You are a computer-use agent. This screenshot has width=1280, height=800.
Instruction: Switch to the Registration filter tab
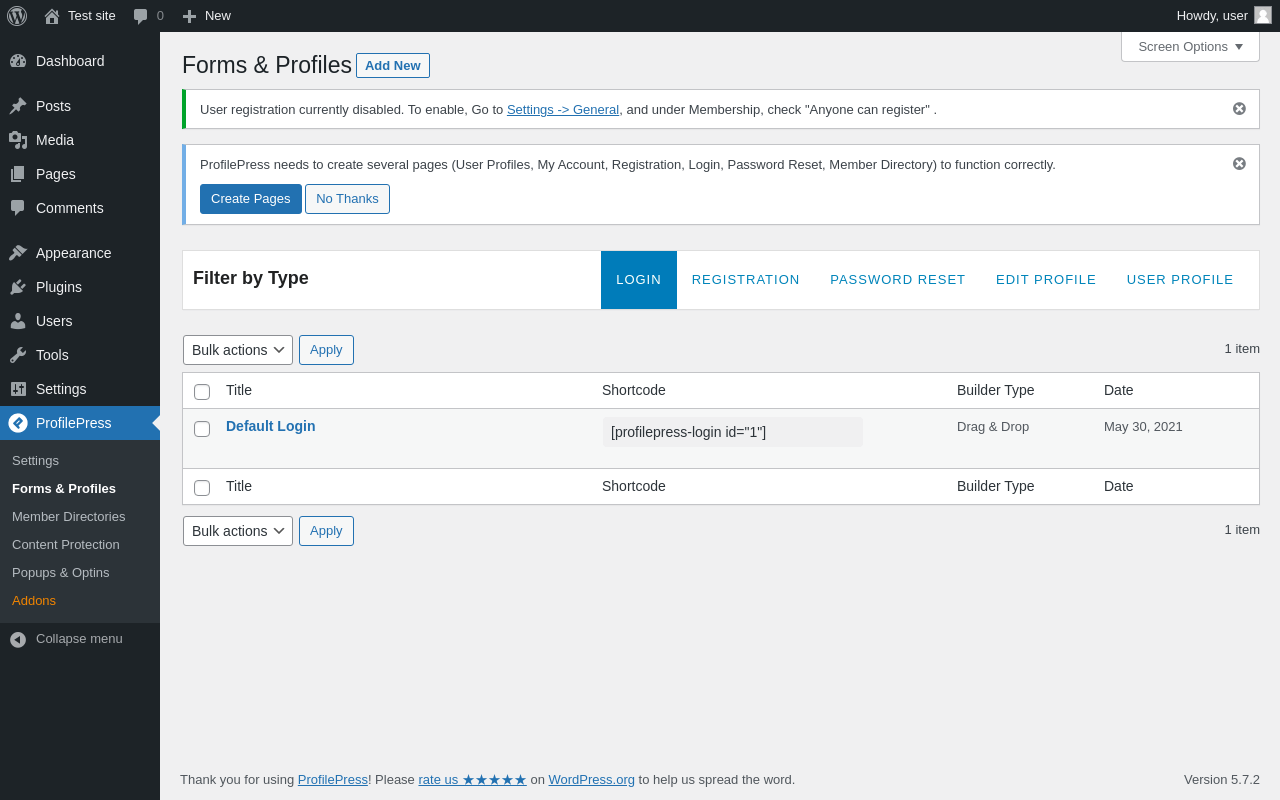tap(746, 280)
